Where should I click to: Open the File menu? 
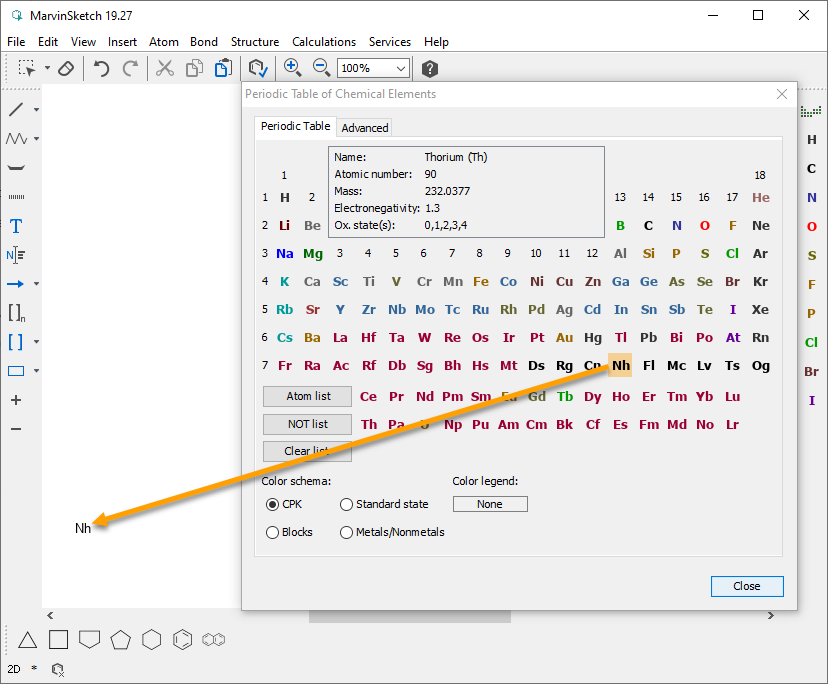coord(16,42)
